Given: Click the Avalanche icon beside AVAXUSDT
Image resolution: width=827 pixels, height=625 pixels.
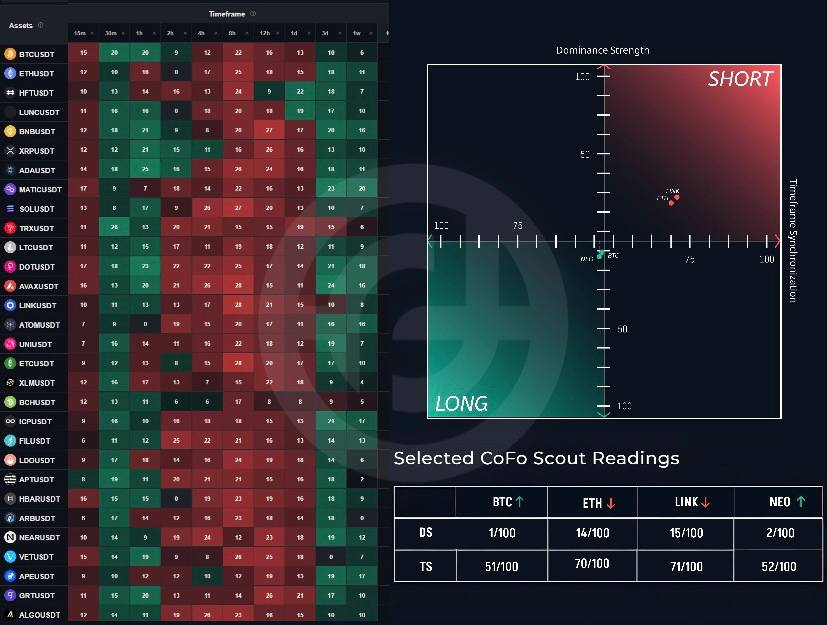Looking at the screenshot, I should pyautogui.click(x=10, y=286).
